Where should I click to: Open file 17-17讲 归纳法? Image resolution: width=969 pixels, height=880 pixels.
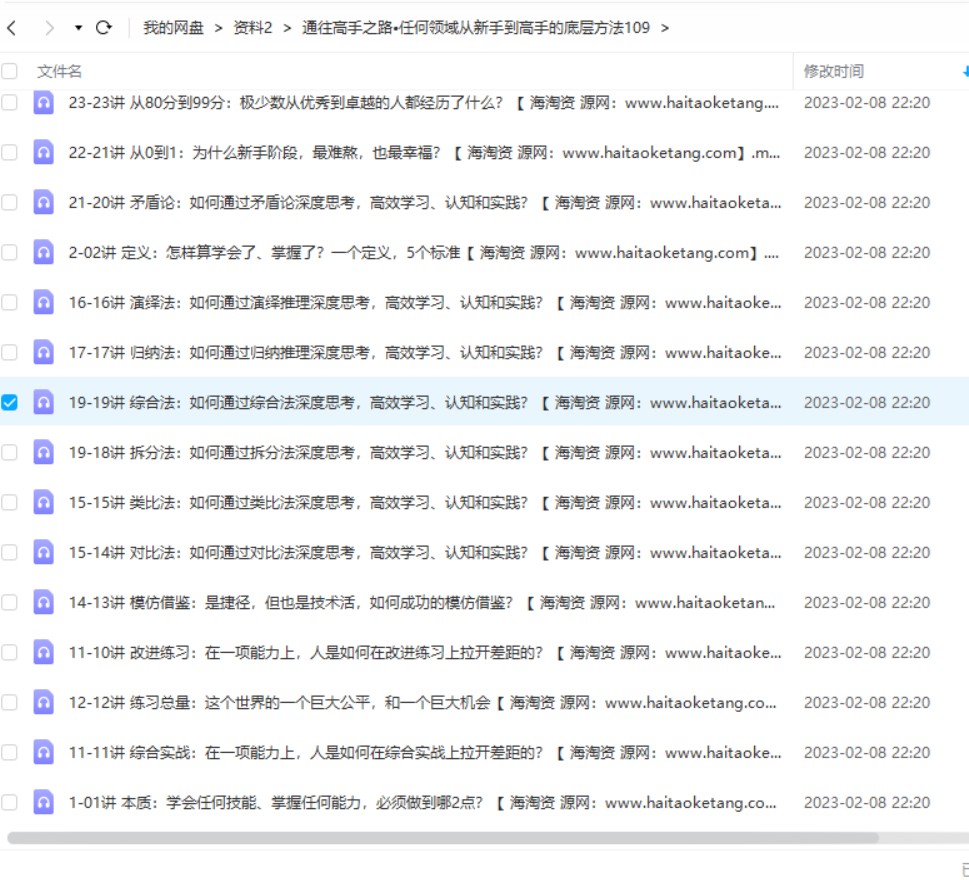(425, 352)
